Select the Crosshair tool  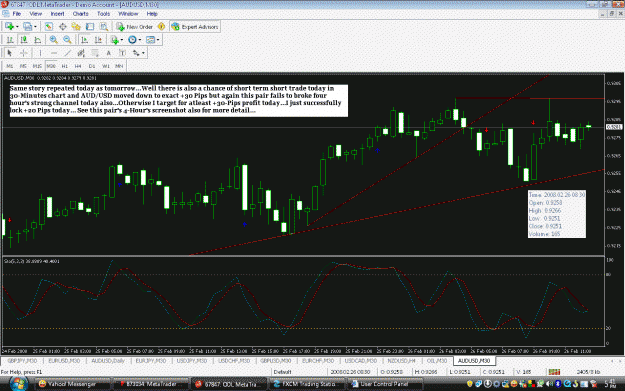click(x=24, y=53)
